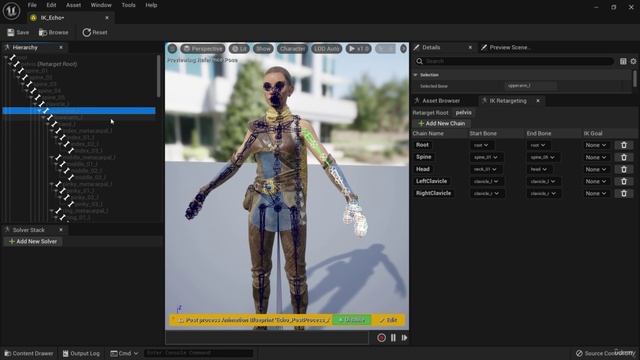The width and height of the screenshot is (640, 360).
Task: Click the Hierarchy panel vertical scrollbar
Action: pos(158,77)
